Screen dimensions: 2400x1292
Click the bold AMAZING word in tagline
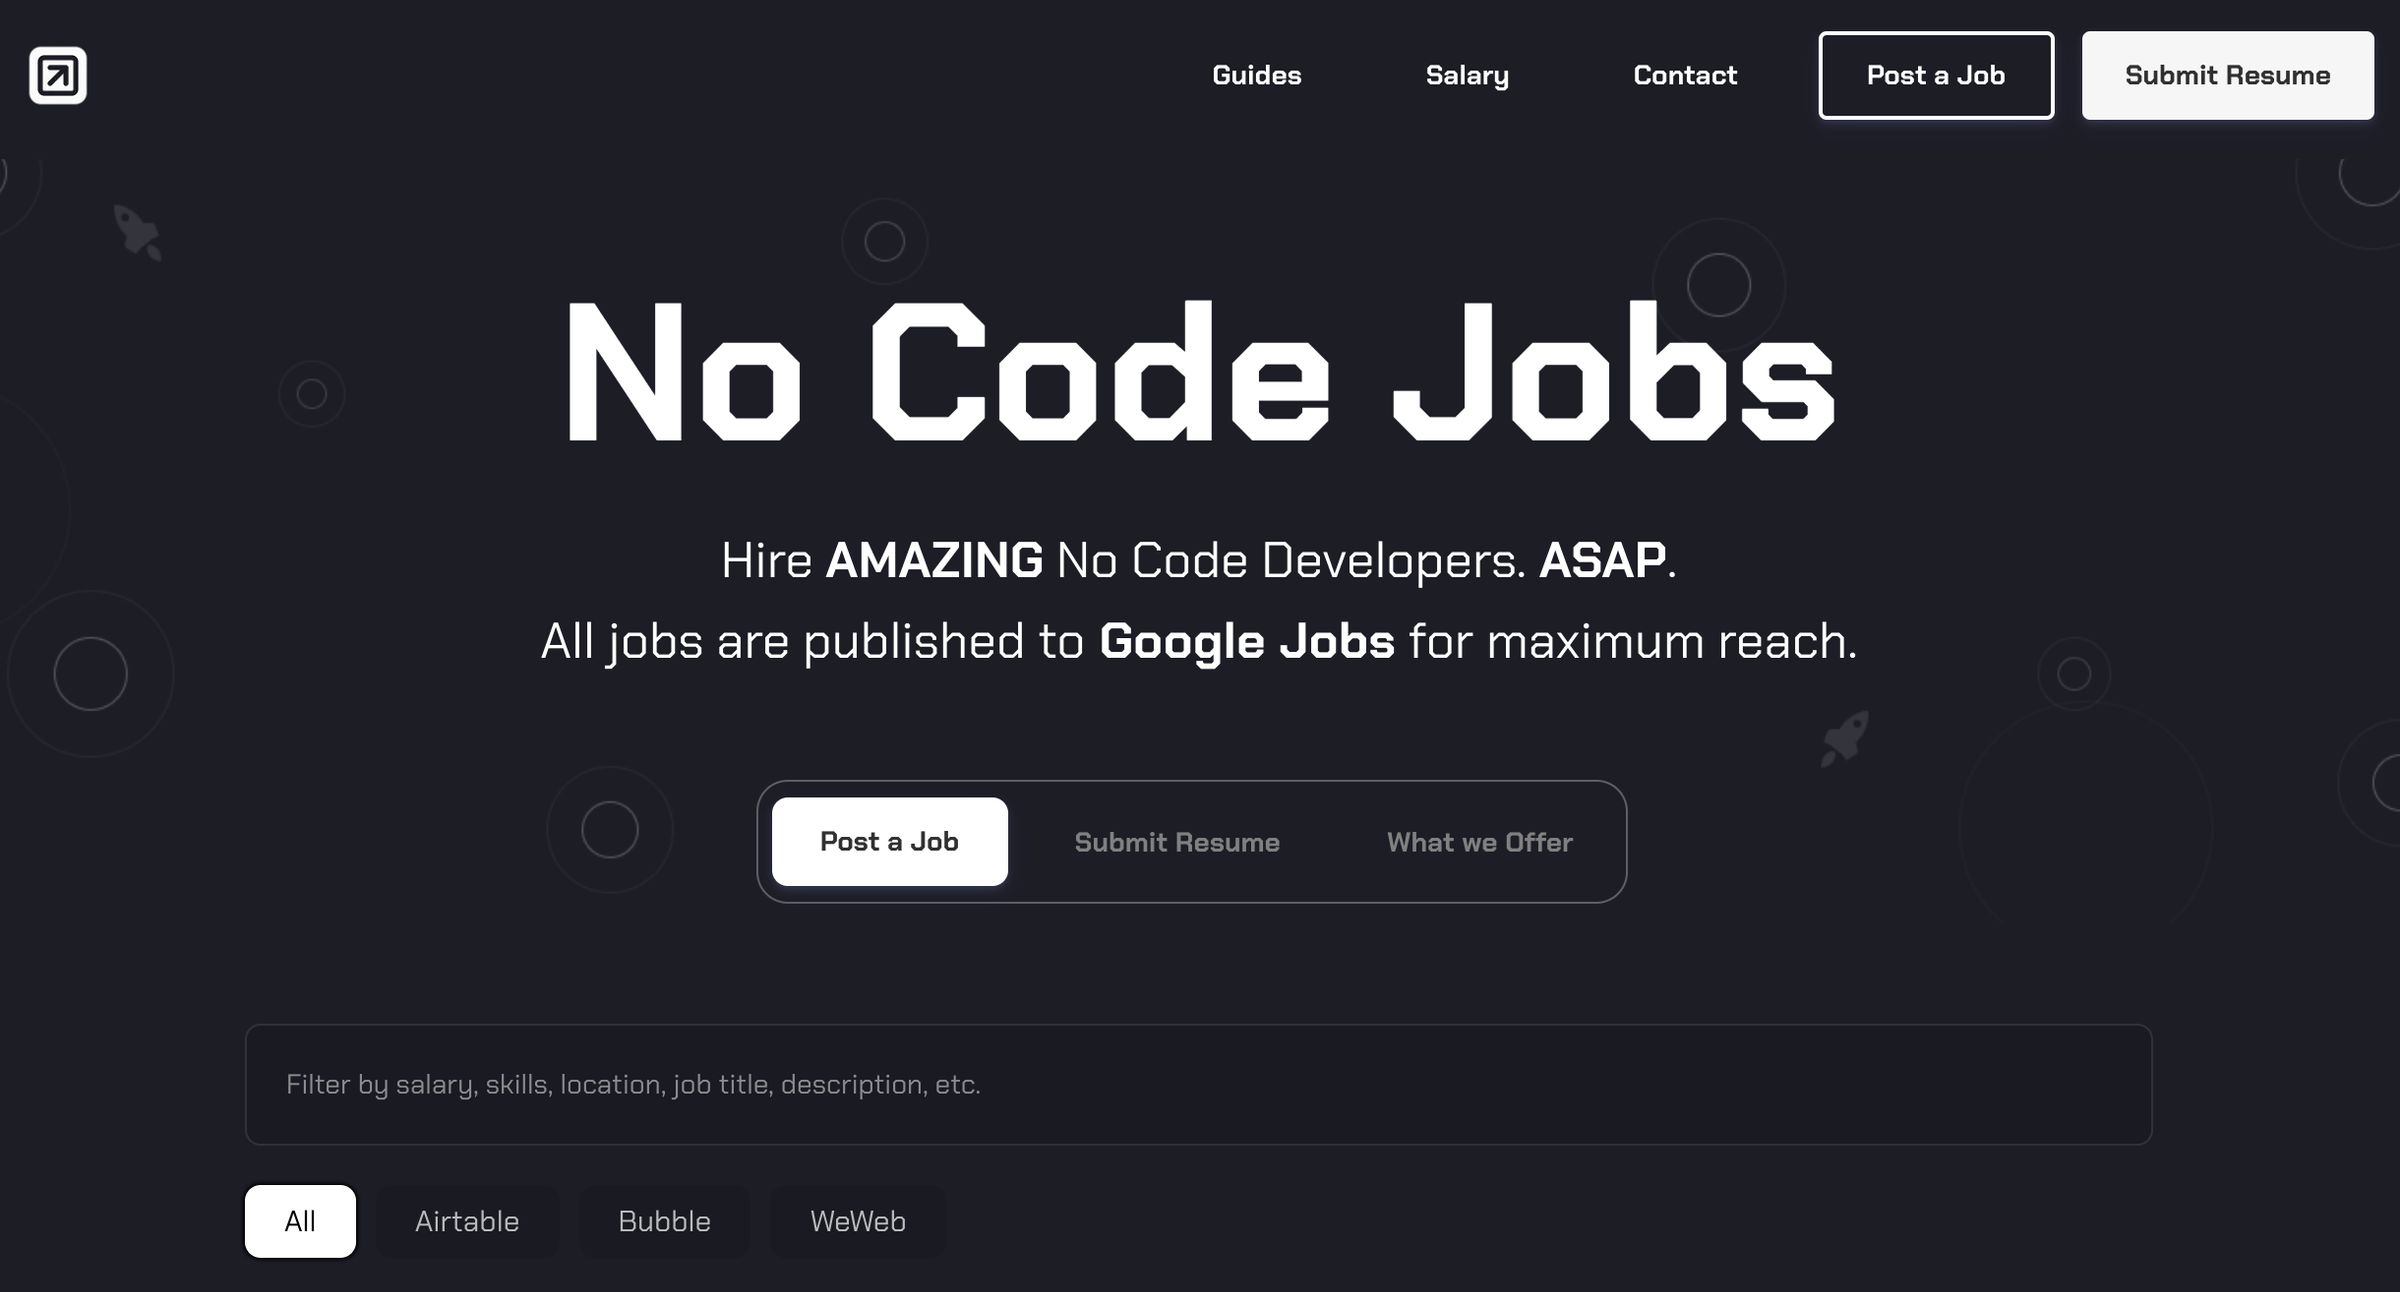[934, 560]
